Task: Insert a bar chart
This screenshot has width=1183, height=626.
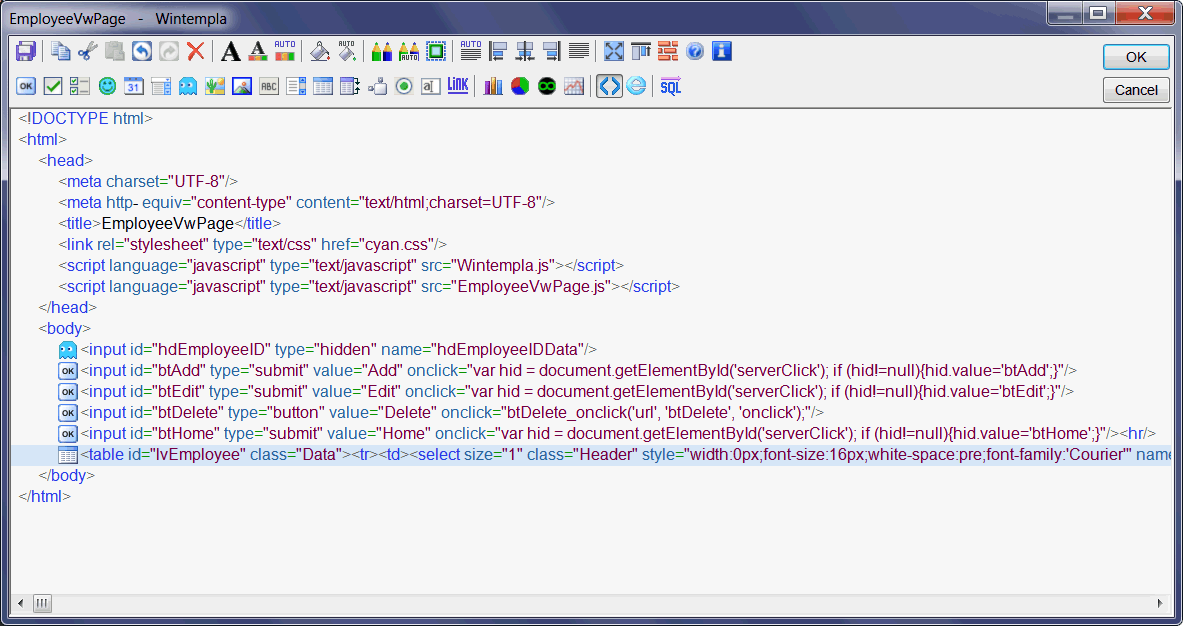Action: pos(493,87)
